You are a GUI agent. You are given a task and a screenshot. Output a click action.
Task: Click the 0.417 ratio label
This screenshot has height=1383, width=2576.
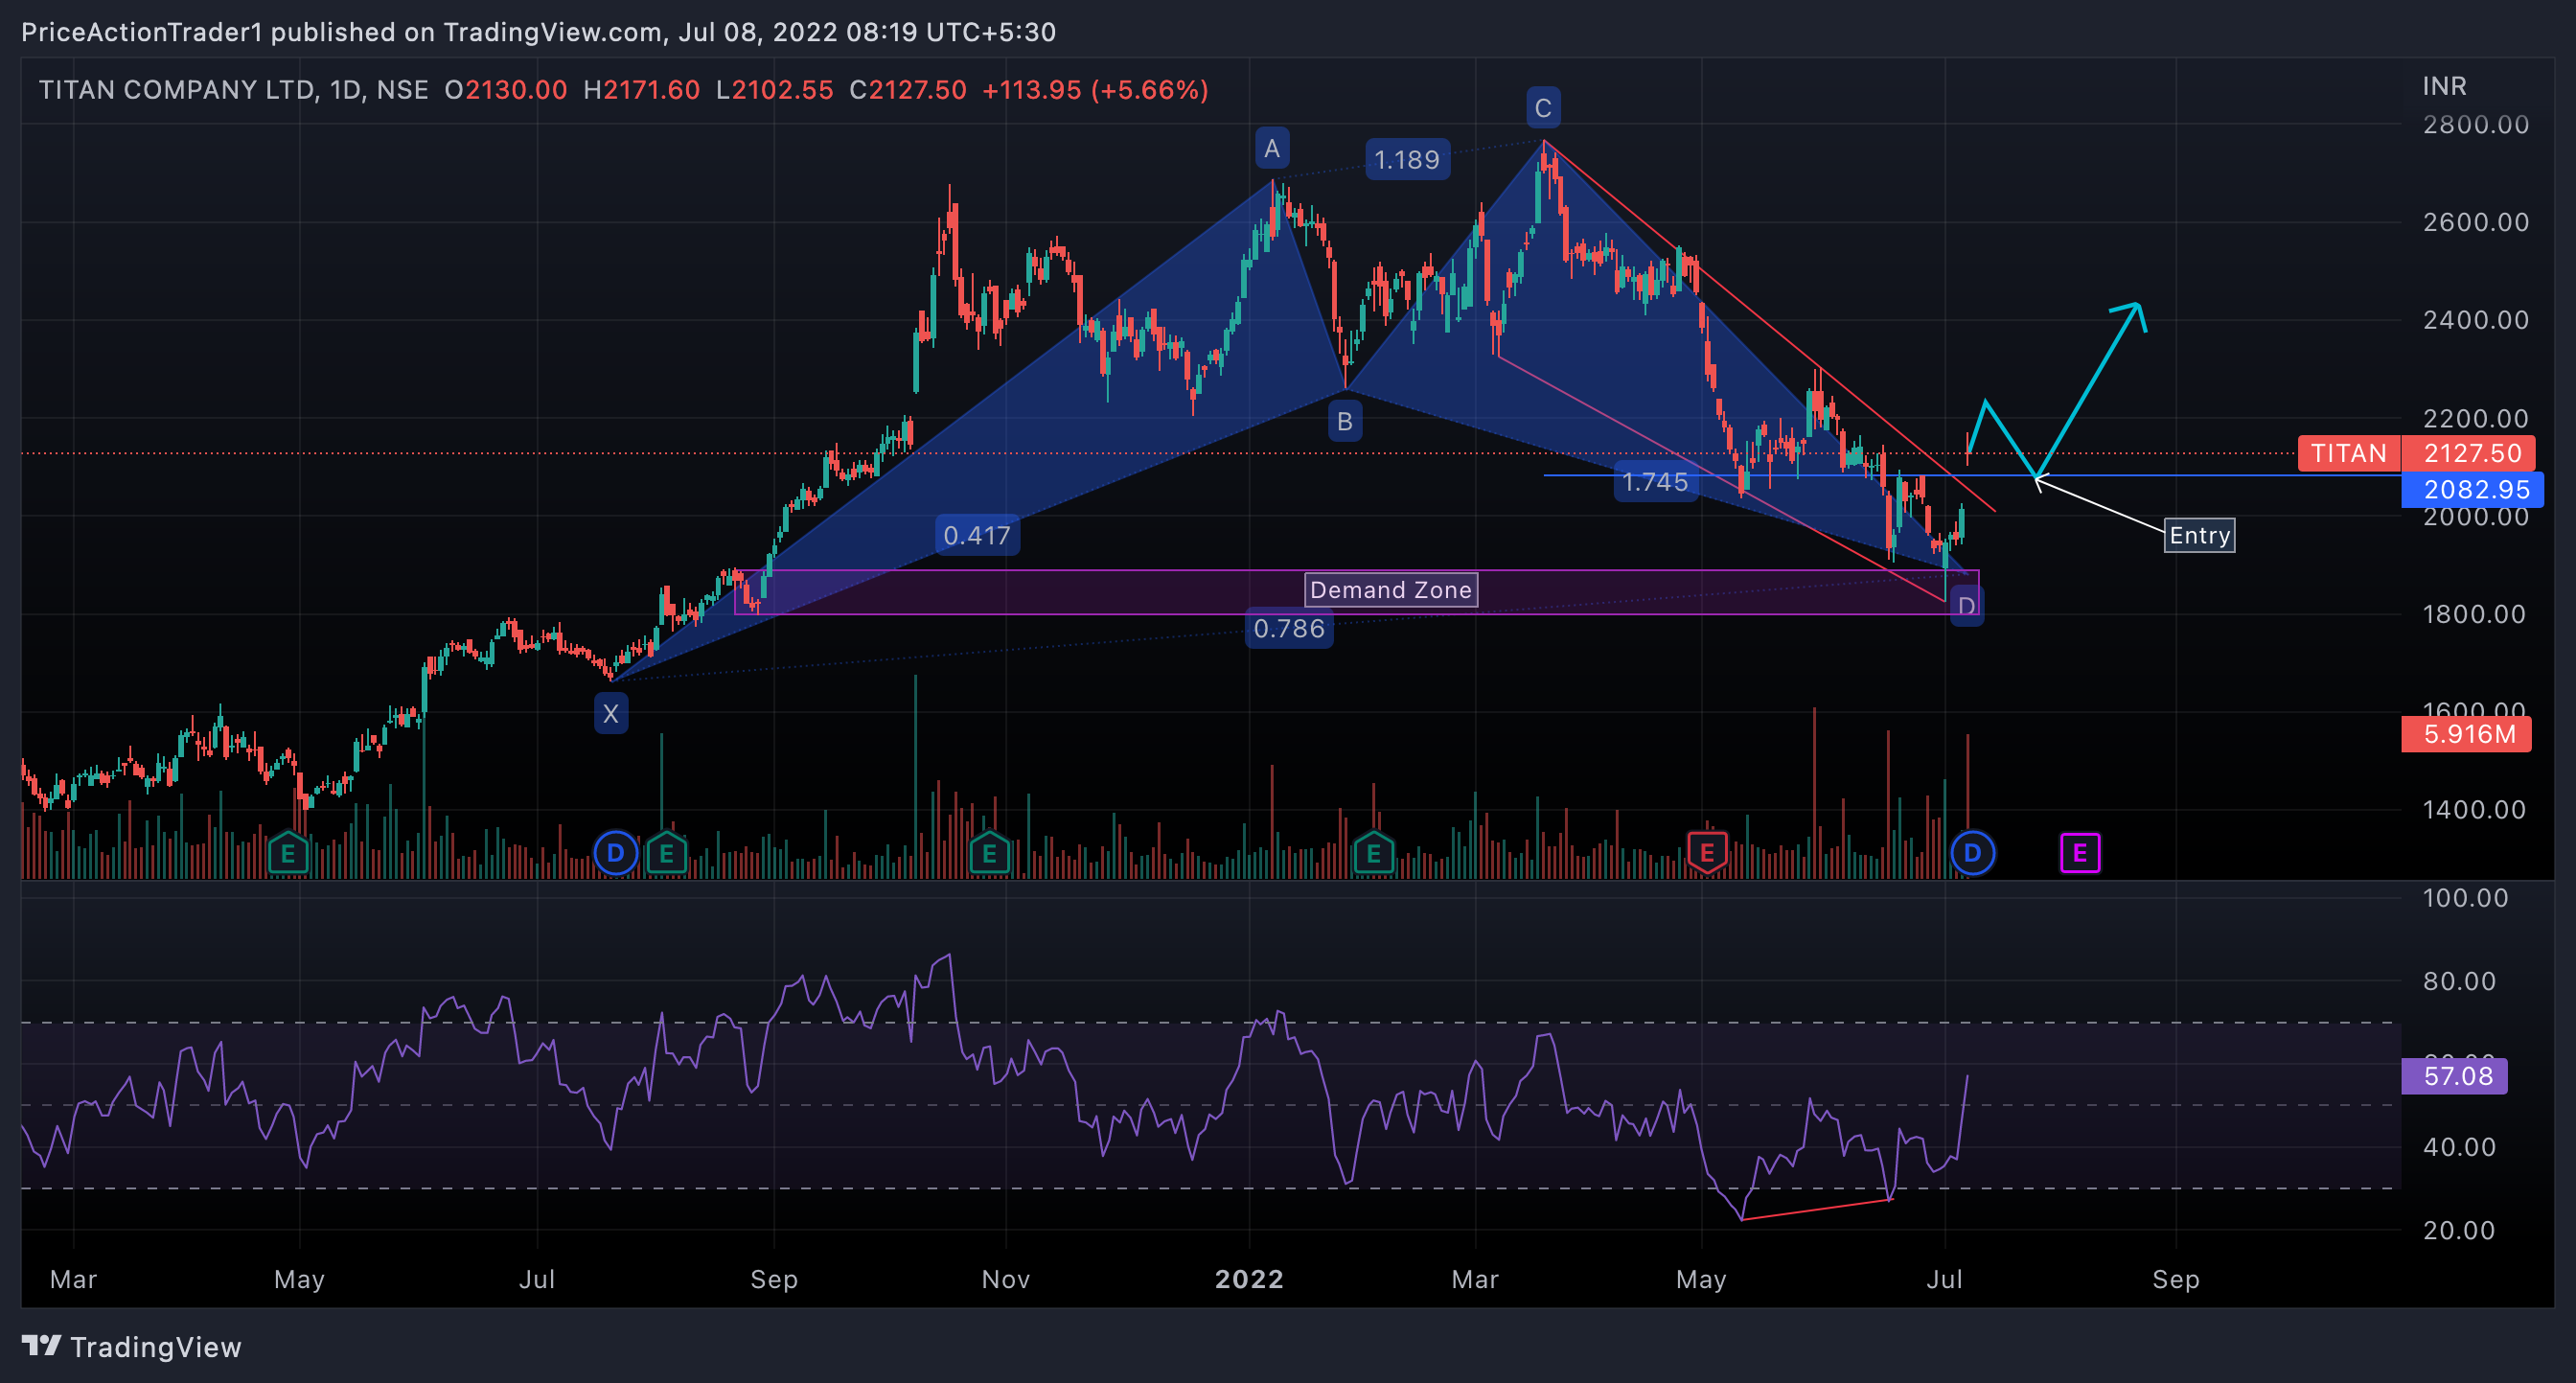coord(977,535)
